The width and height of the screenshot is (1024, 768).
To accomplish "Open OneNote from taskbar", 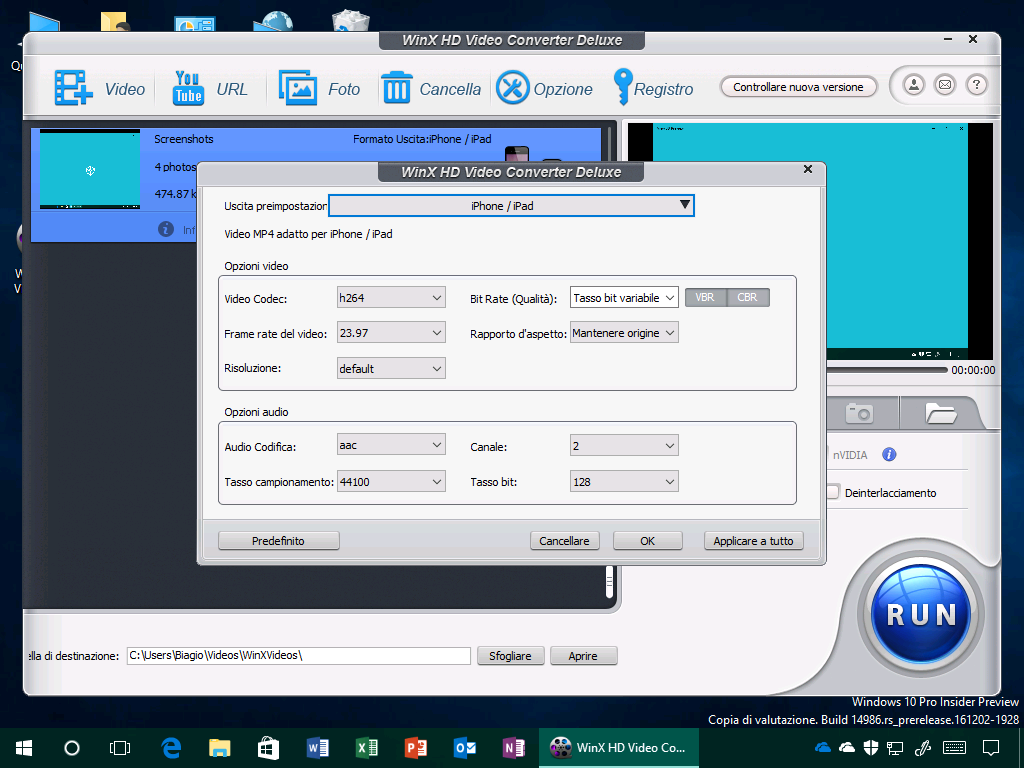I will [513, 748].
